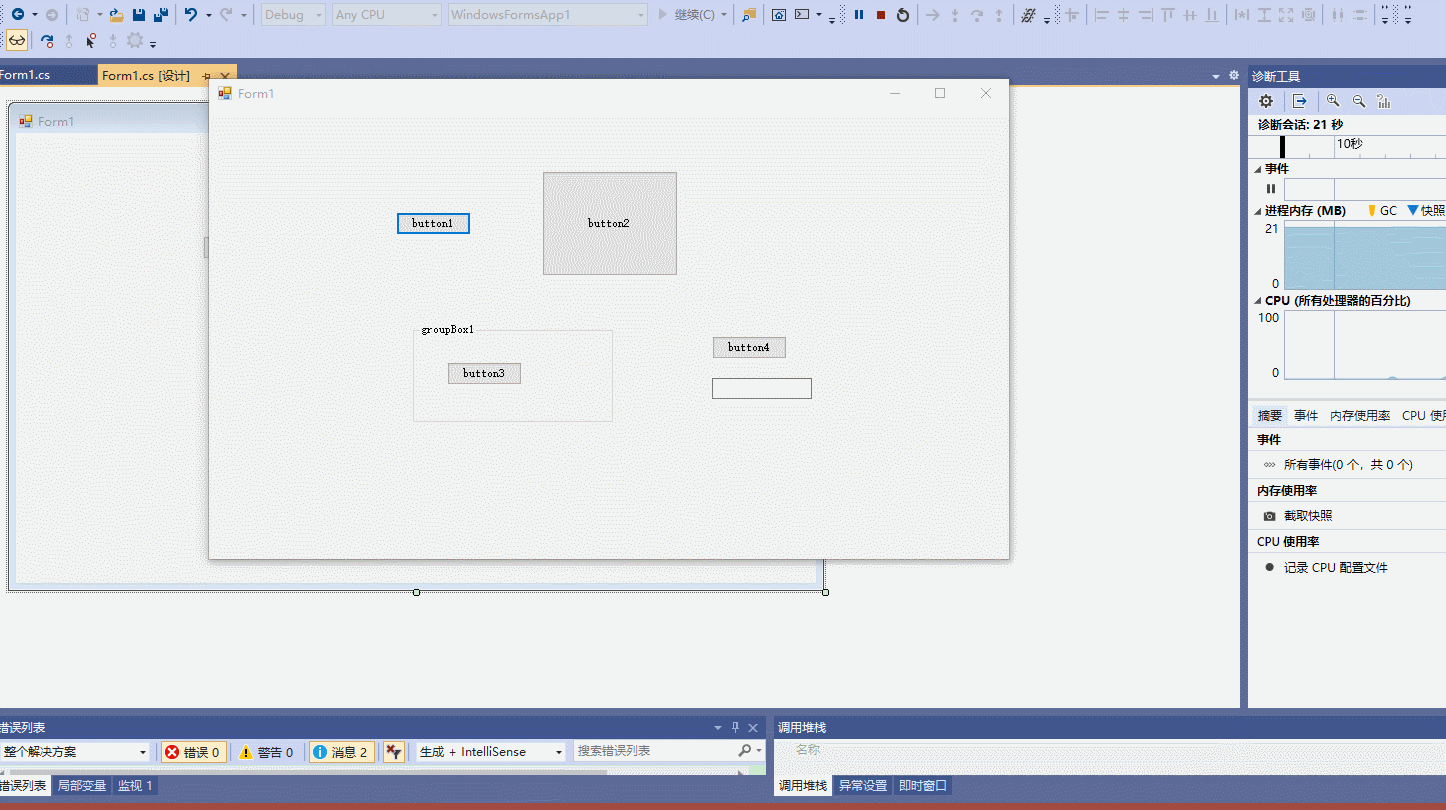Collapse the 进程内存 (MB) graph section

click(1258, 211)
